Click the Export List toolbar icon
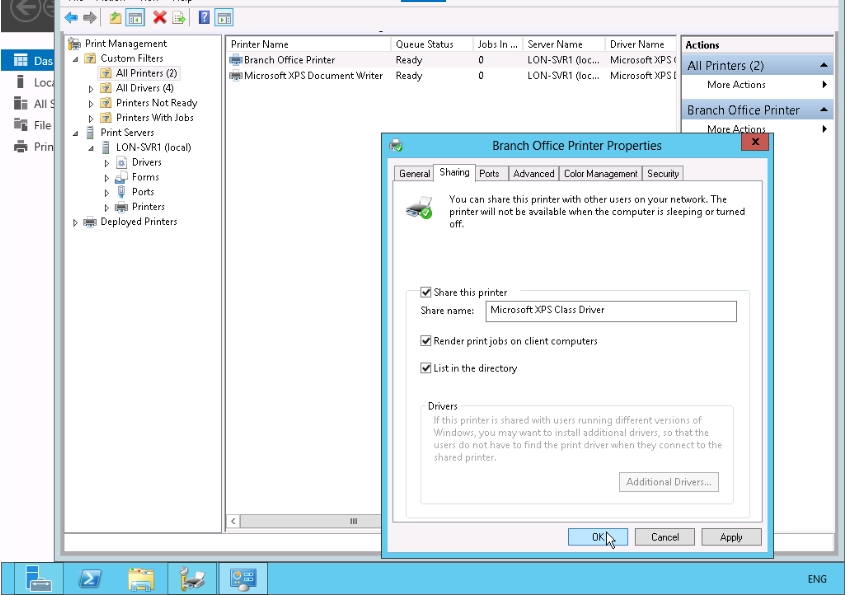Screen dimensions: 848x595 coord(179,18)
